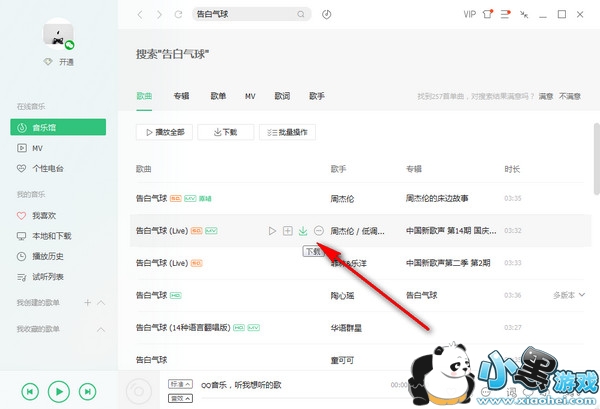The image size is (600, 409).
Task: Click the 下载 button above the list
Action: [x=226, y=132]
